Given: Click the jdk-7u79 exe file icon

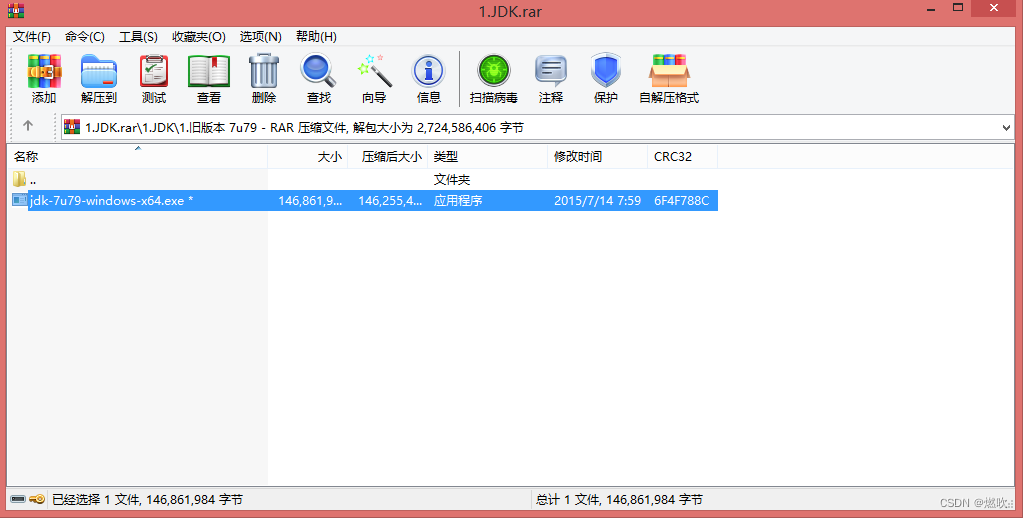Looking at the screenshot, I should [20, 200].
